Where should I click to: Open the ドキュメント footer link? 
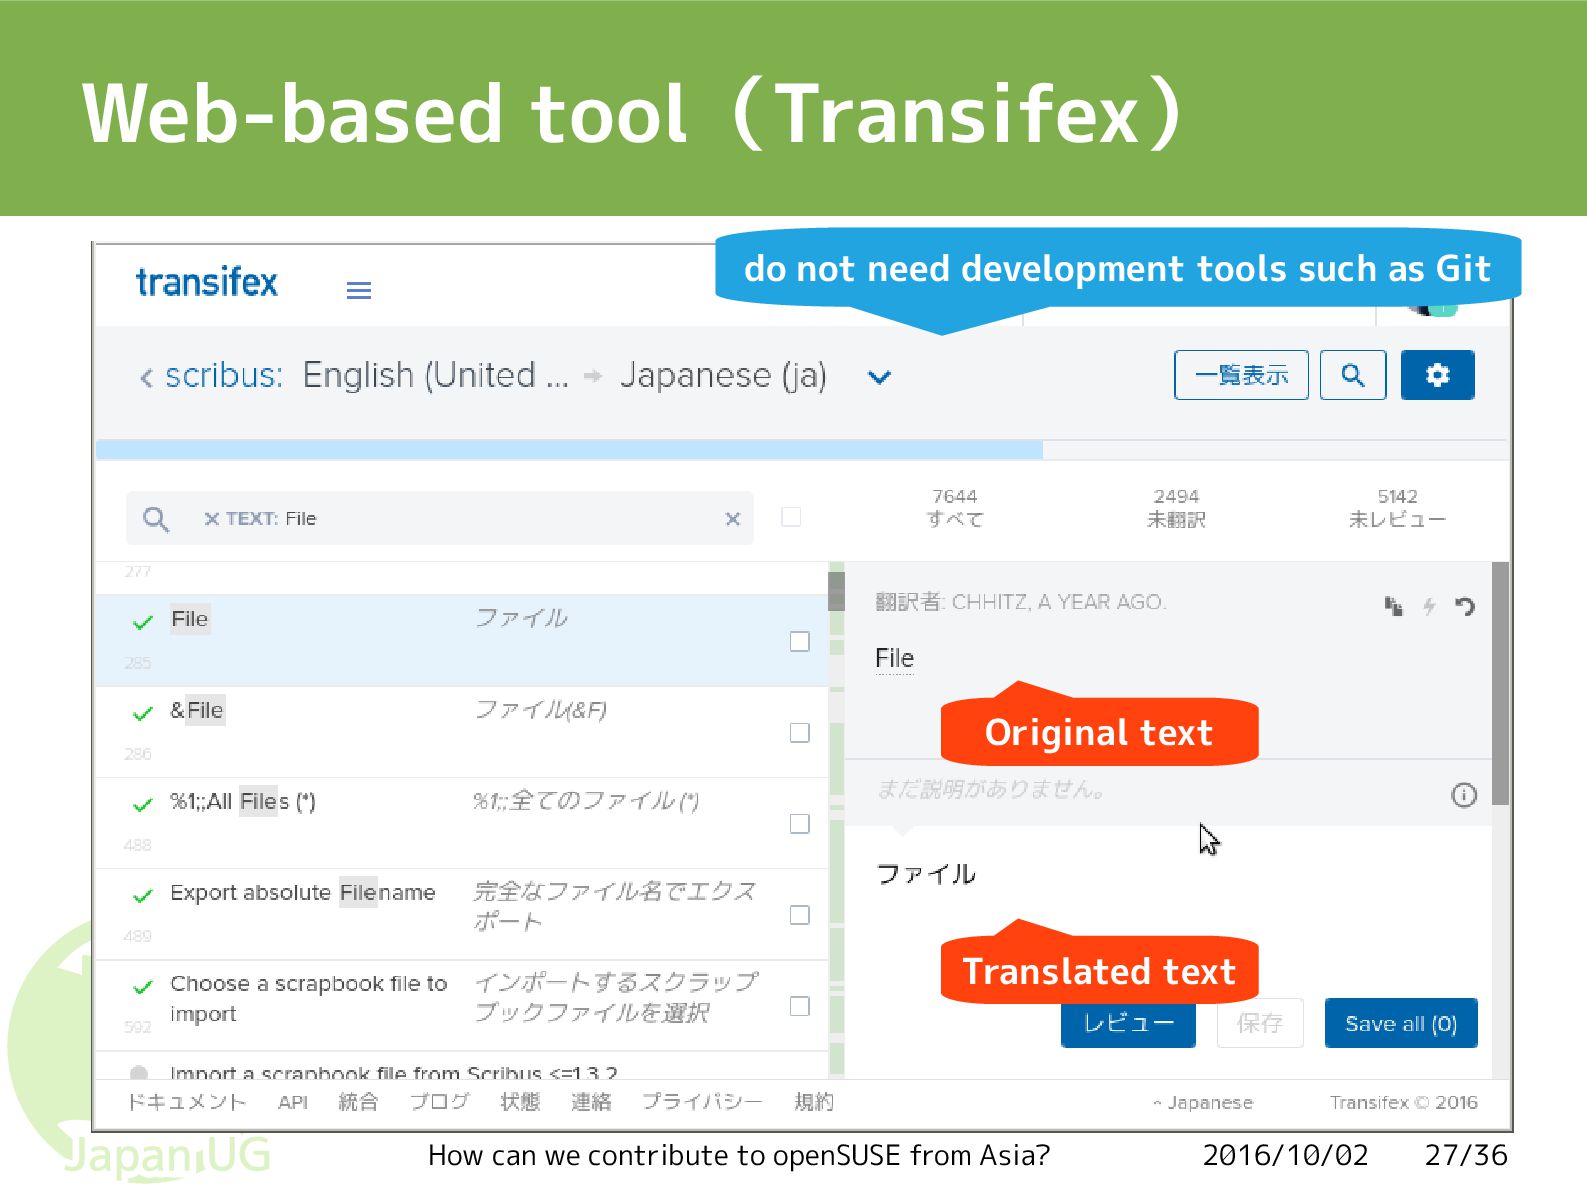point(186,1102)
